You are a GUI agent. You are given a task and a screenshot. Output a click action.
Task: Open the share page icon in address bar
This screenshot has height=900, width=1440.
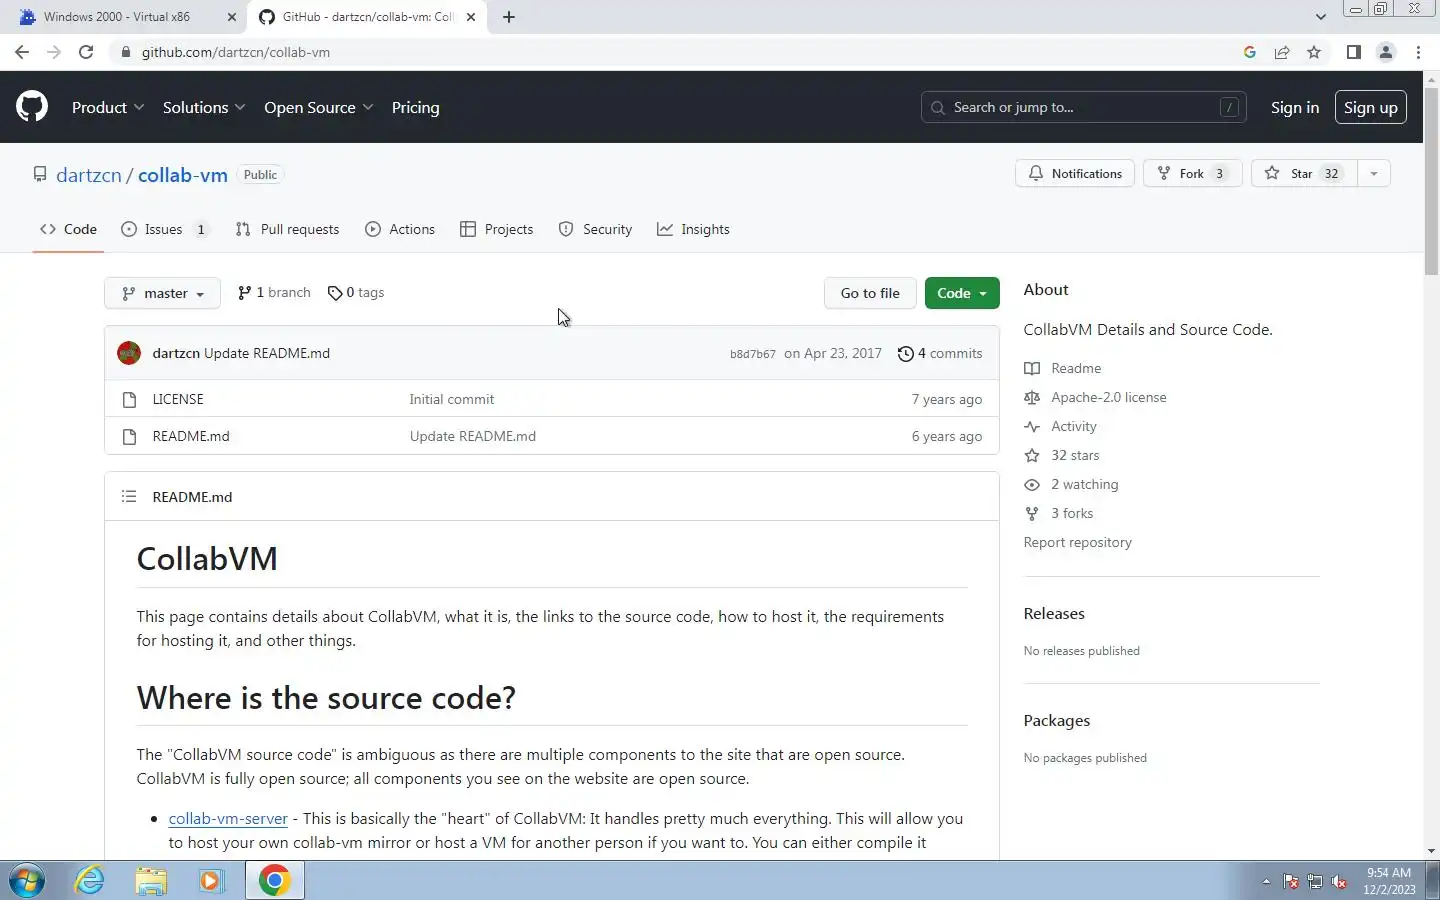pos(1282,52)
